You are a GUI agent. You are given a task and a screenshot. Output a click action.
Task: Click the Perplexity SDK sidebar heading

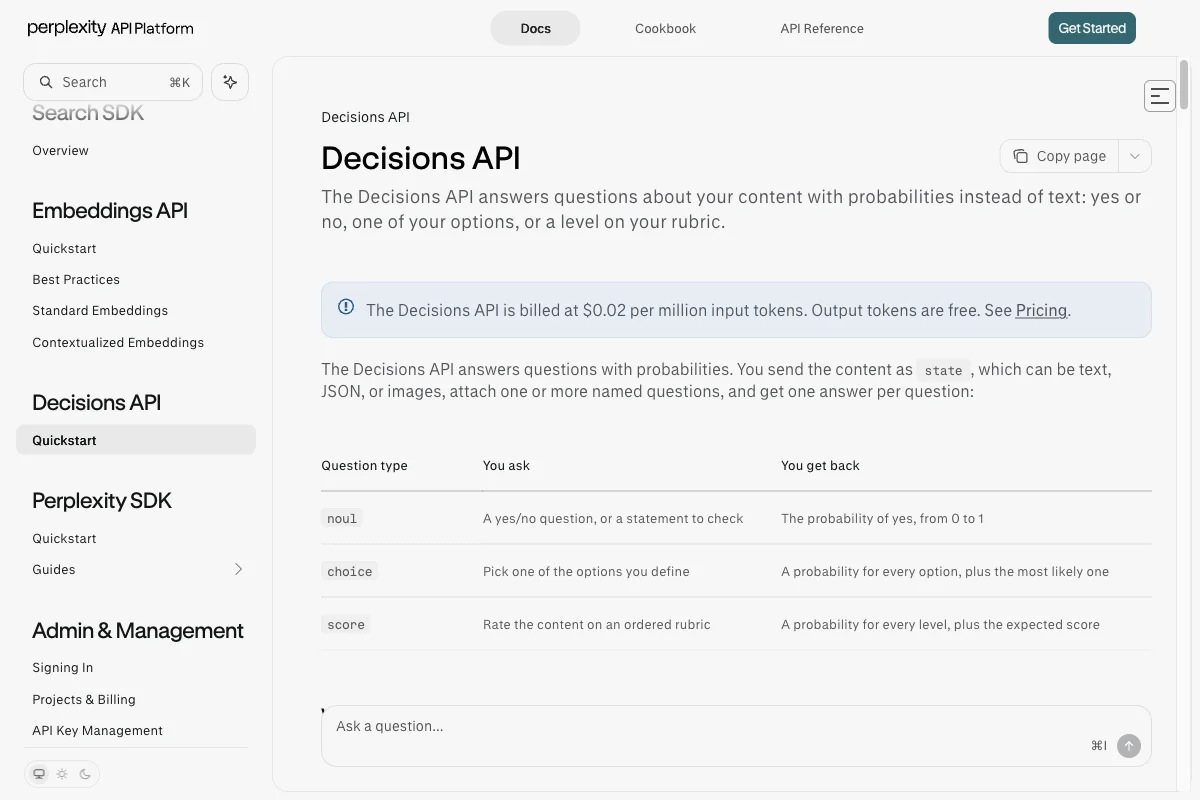[x=102, y=500]
